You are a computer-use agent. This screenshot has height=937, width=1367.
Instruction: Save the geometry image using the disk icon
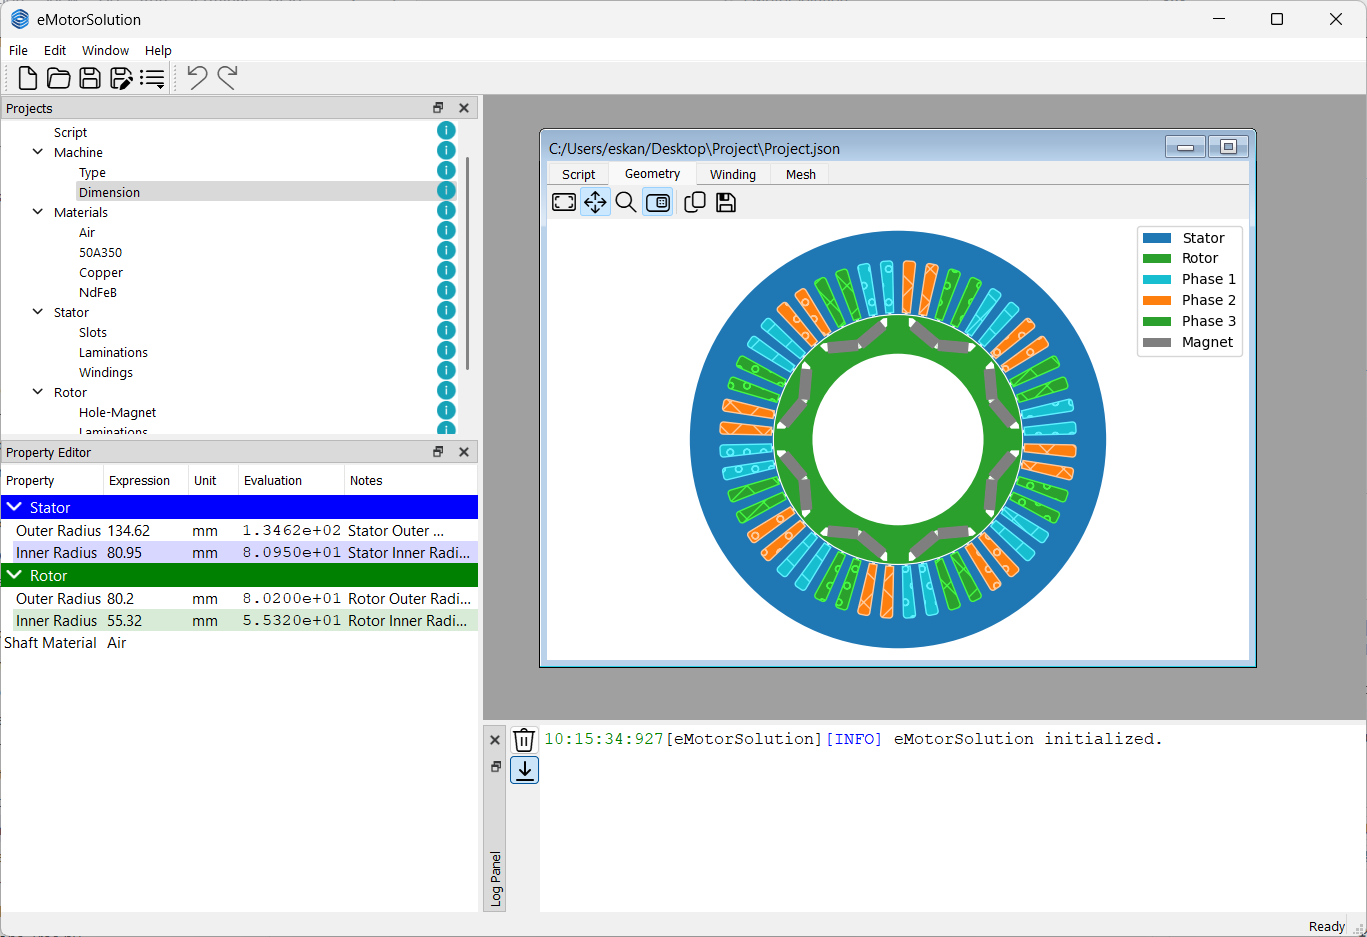(x=726, y=201)
